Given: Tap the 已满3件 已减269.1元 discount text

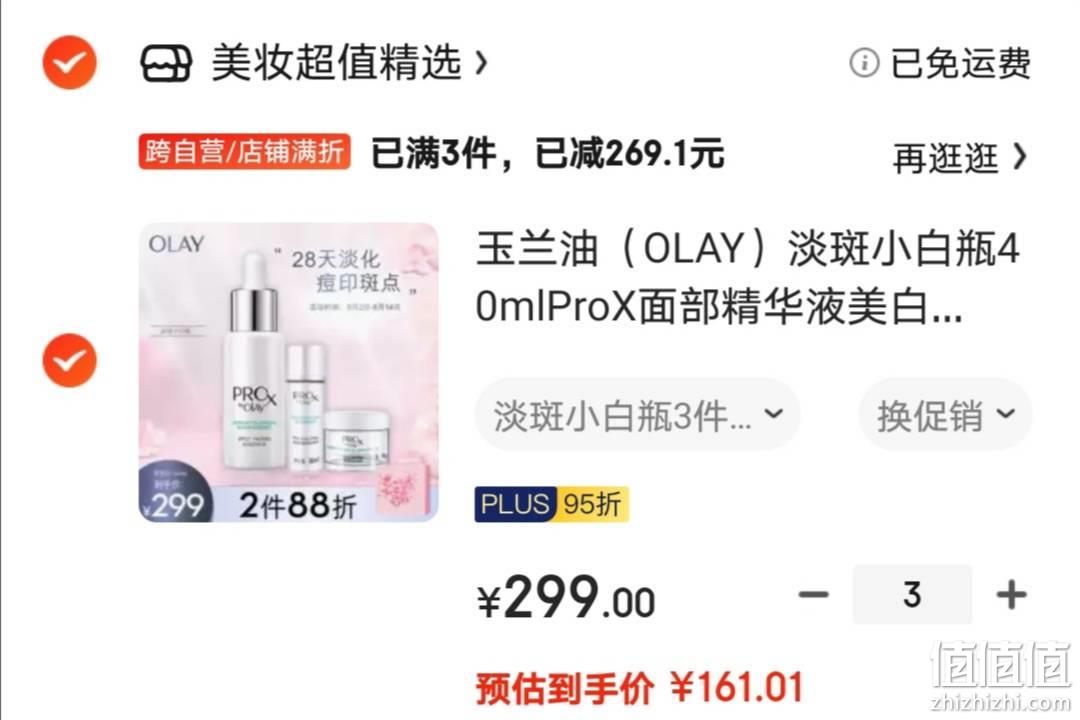Looking at the screenshot, I should pyautogui.click(x=548, y=152).
